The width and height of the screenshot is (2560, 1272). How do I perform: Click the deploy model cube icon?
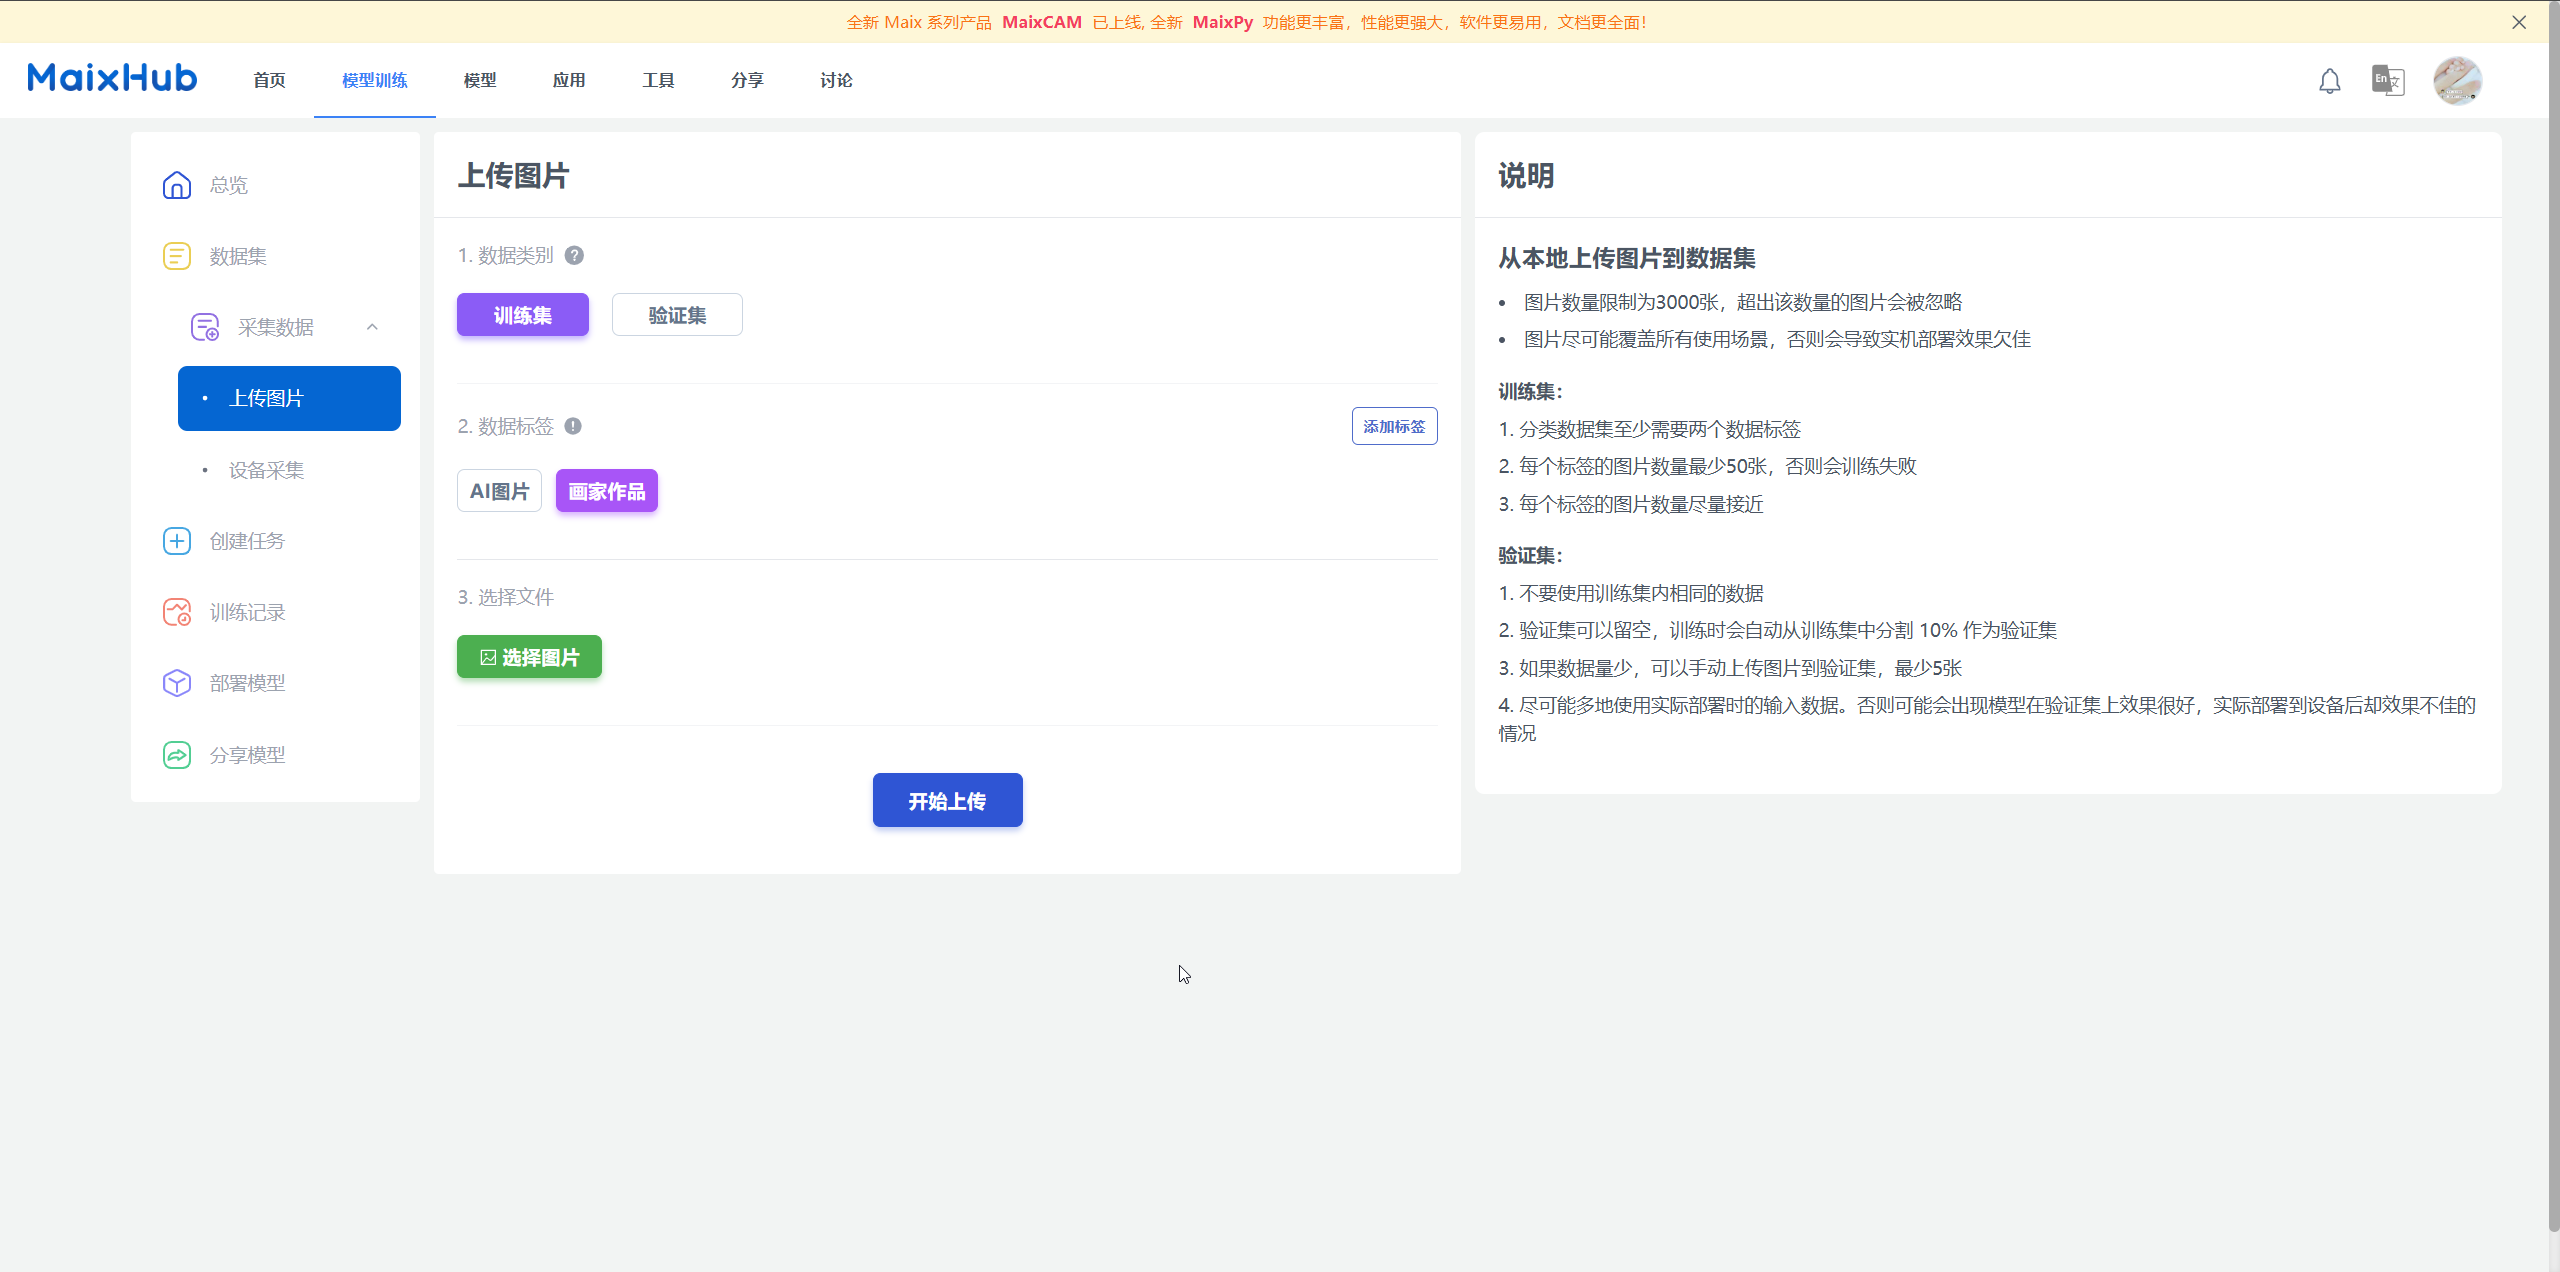point(177,683)
